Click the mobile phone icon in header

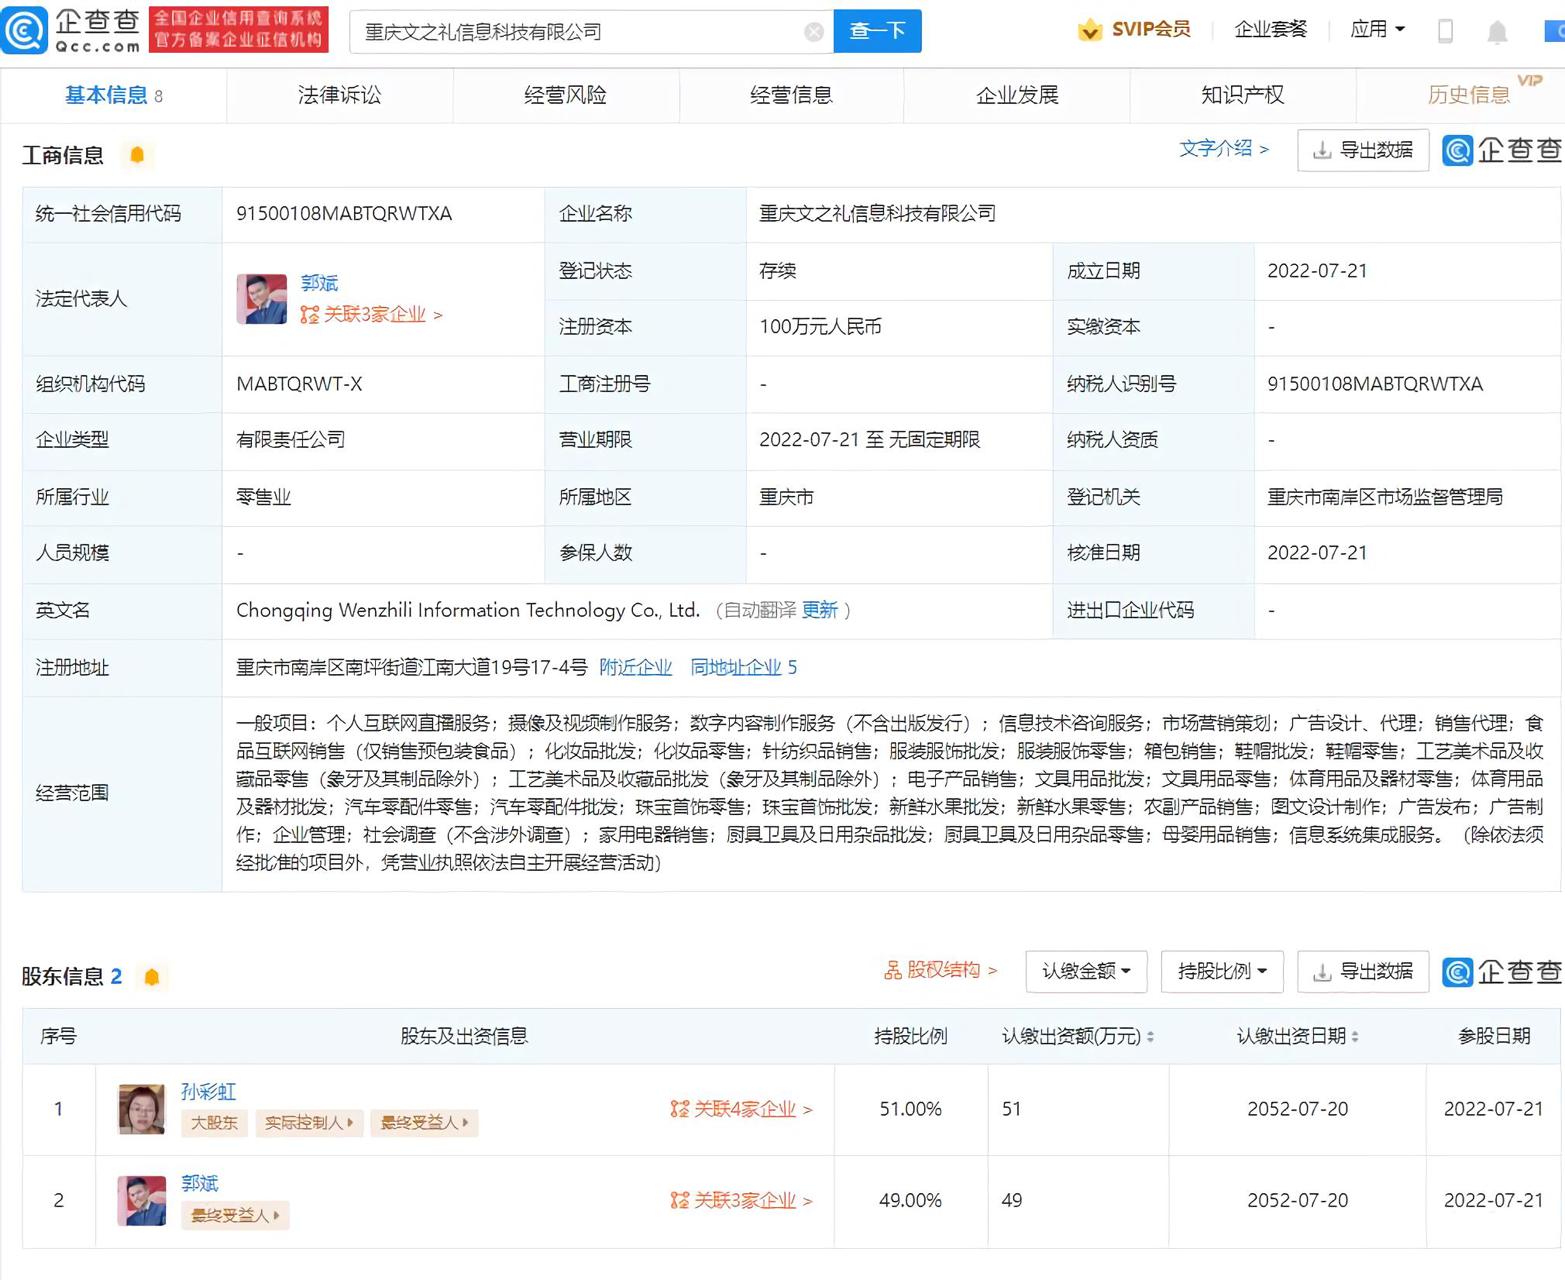click(1445, 32)
